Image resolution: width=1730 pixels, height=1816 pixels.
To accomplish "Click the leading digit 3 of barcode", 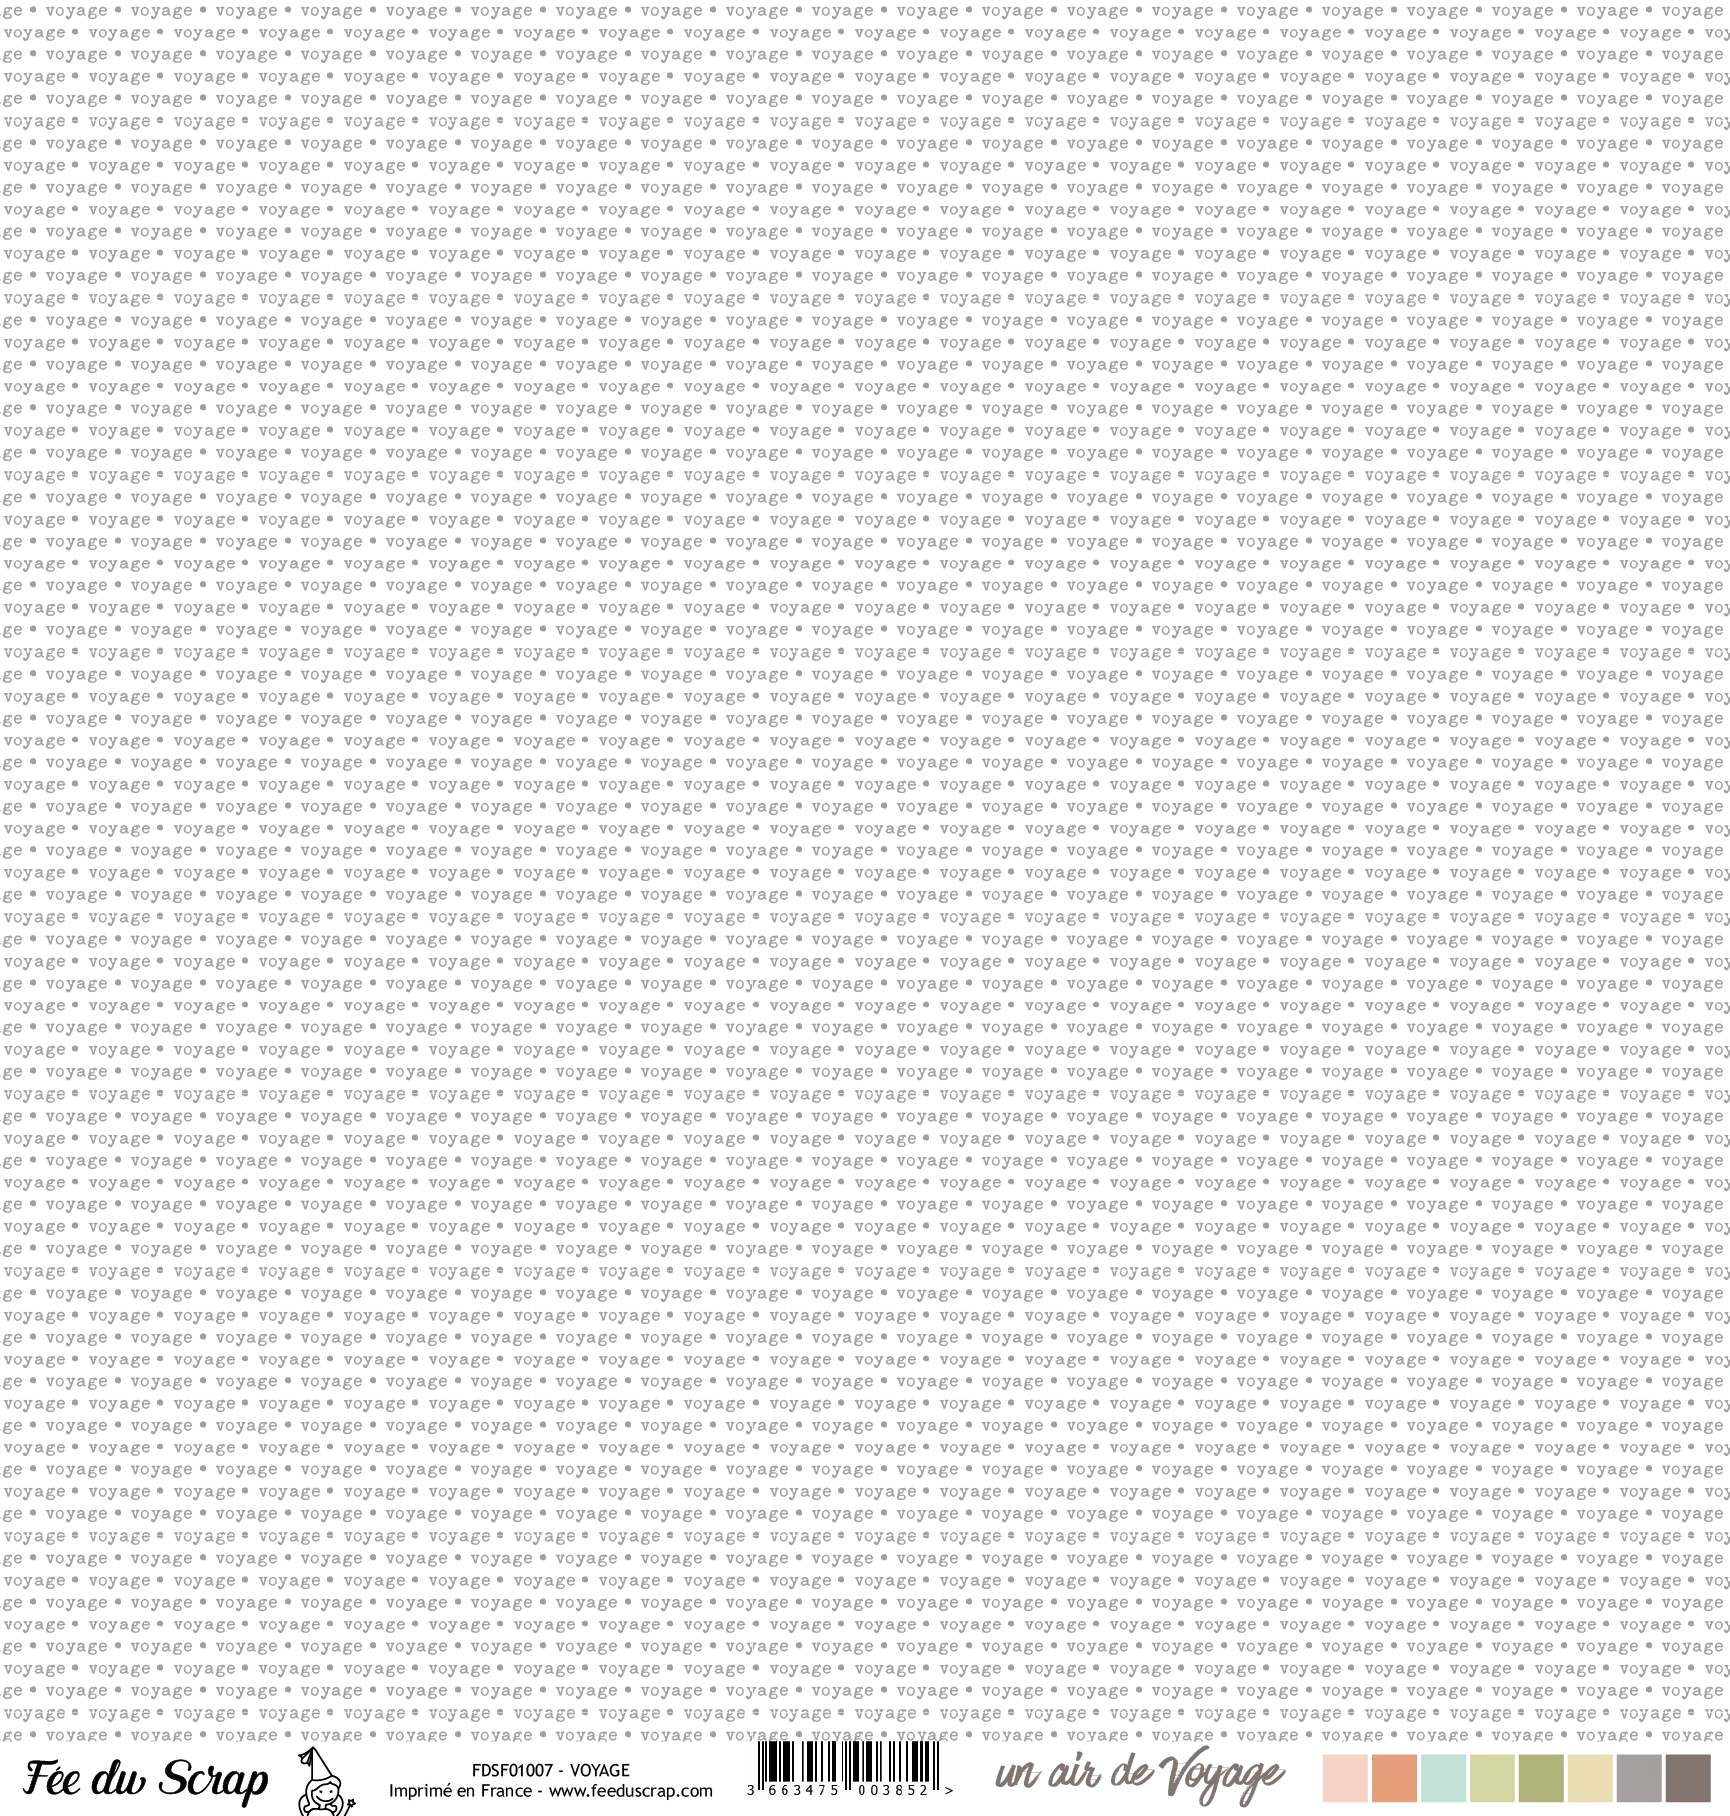I will [x=750, y=1791].
